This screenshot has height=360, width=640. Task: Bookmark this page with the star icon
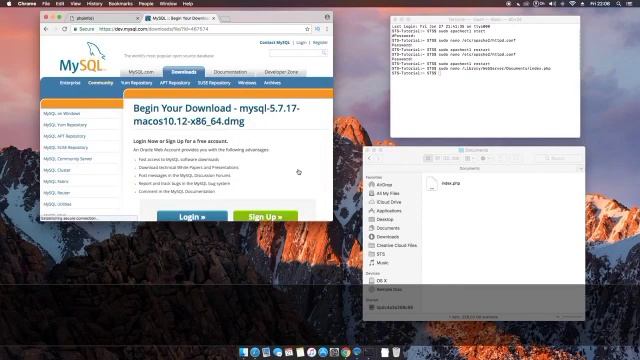pos(307,29)
